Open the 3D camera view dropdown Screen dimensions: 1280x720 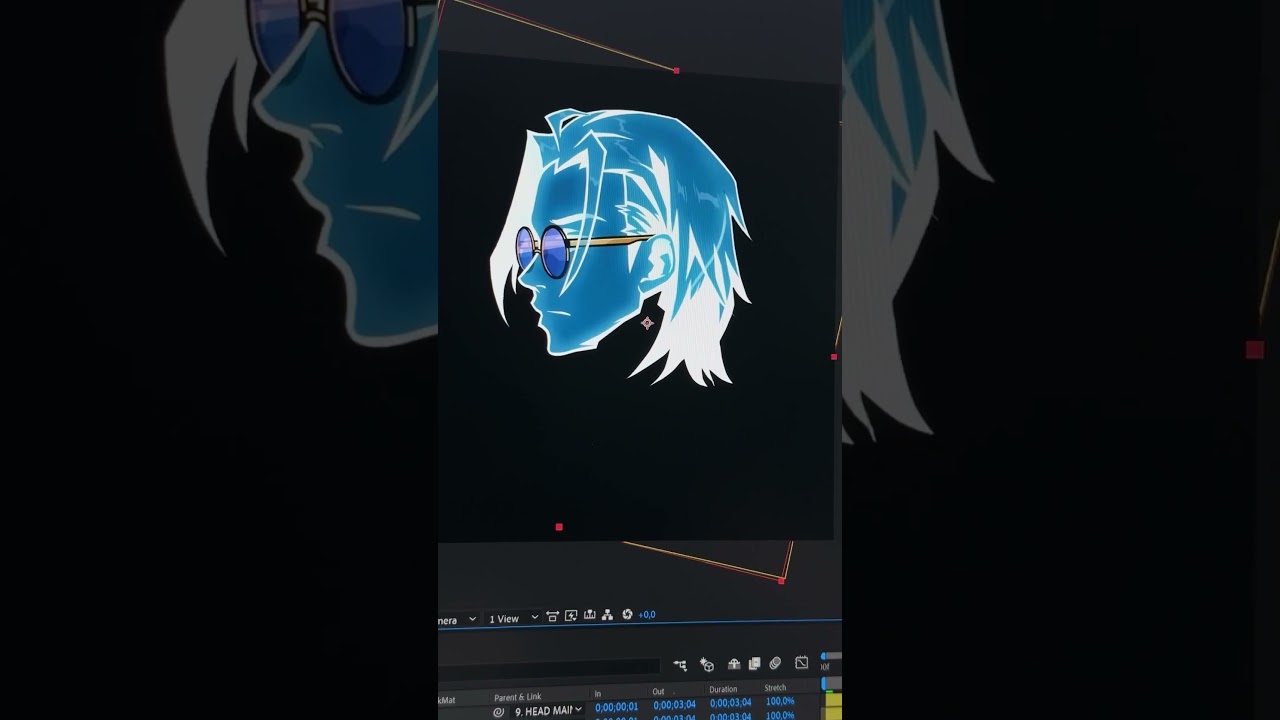[x=458, y=620]
